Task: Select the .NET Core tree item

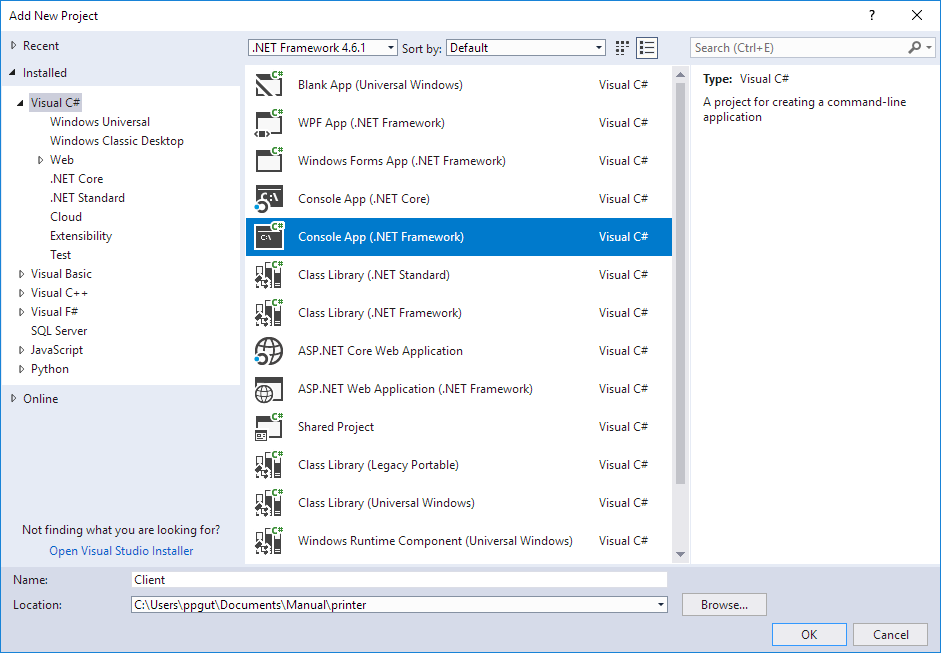Action: coord(76,179)
